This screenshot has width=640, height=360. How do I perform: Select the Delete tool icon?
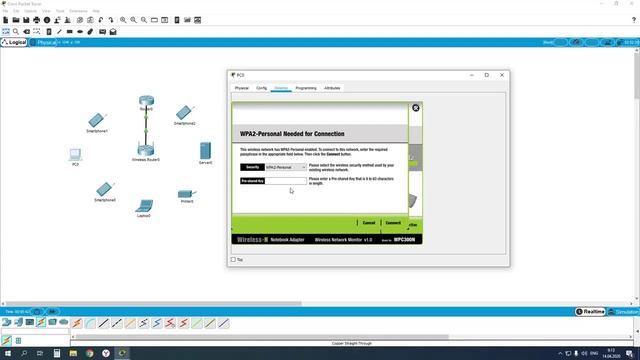[x=27, y=31]
